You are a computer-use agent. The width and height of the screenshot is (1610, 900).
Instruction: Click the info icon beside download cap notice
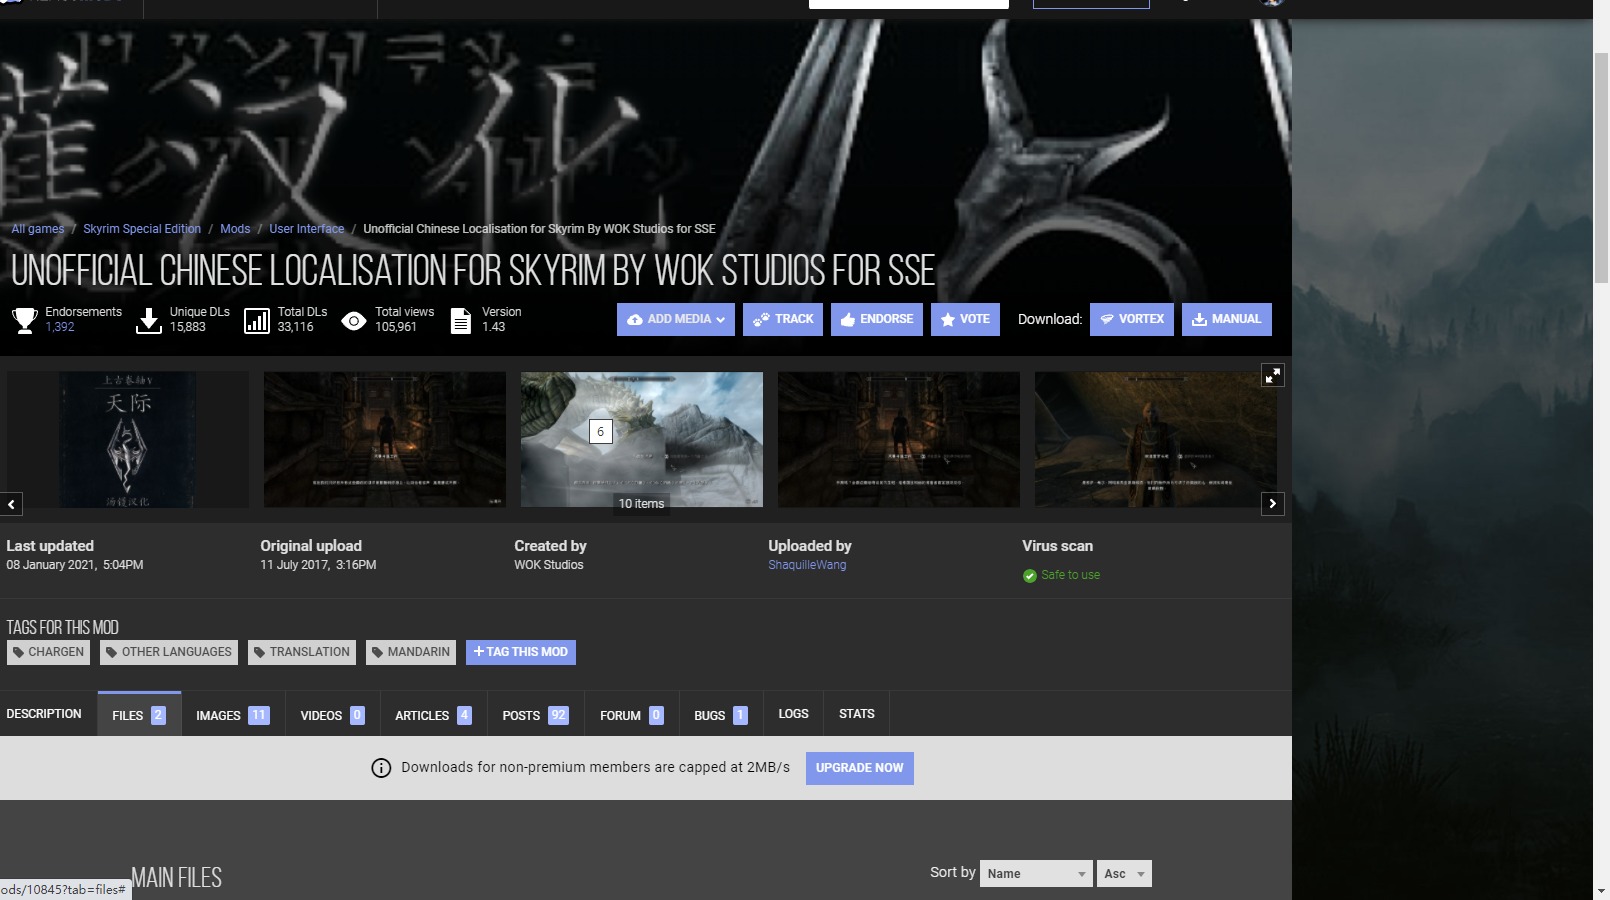[x=381, y=768]
